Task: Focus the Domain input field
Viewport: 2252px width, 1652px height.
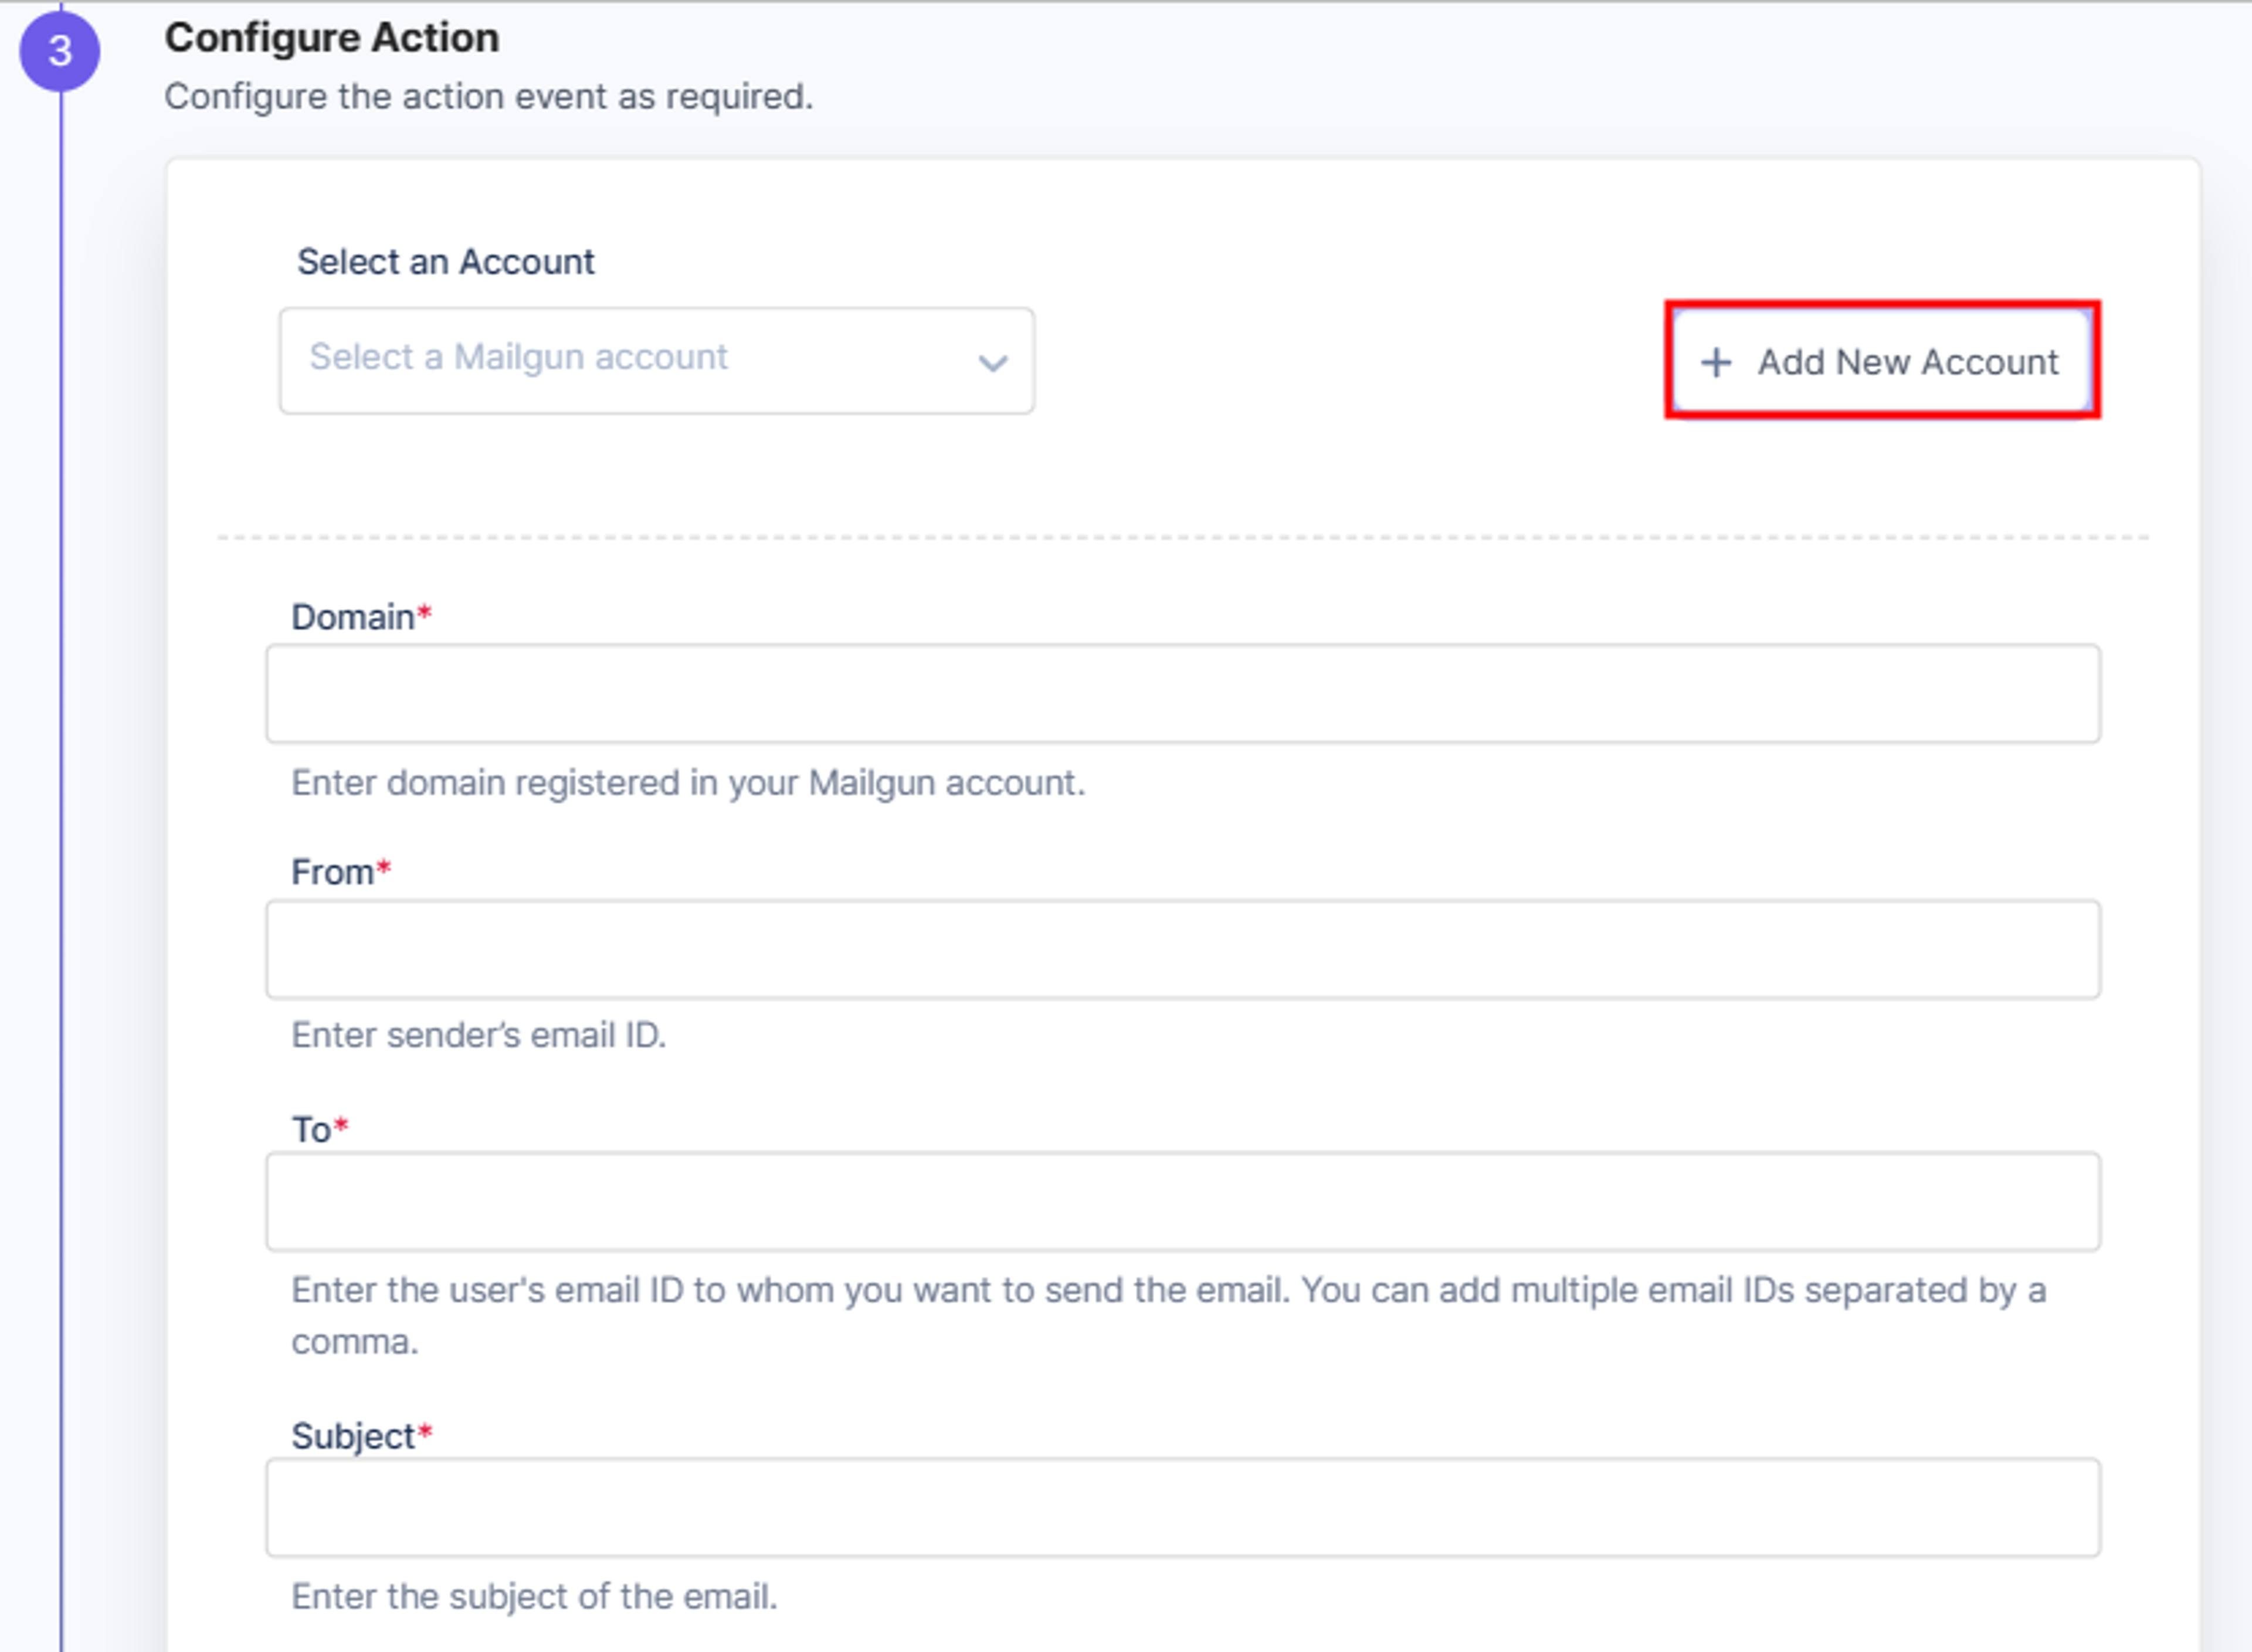Action: [x=1183, y=694]
